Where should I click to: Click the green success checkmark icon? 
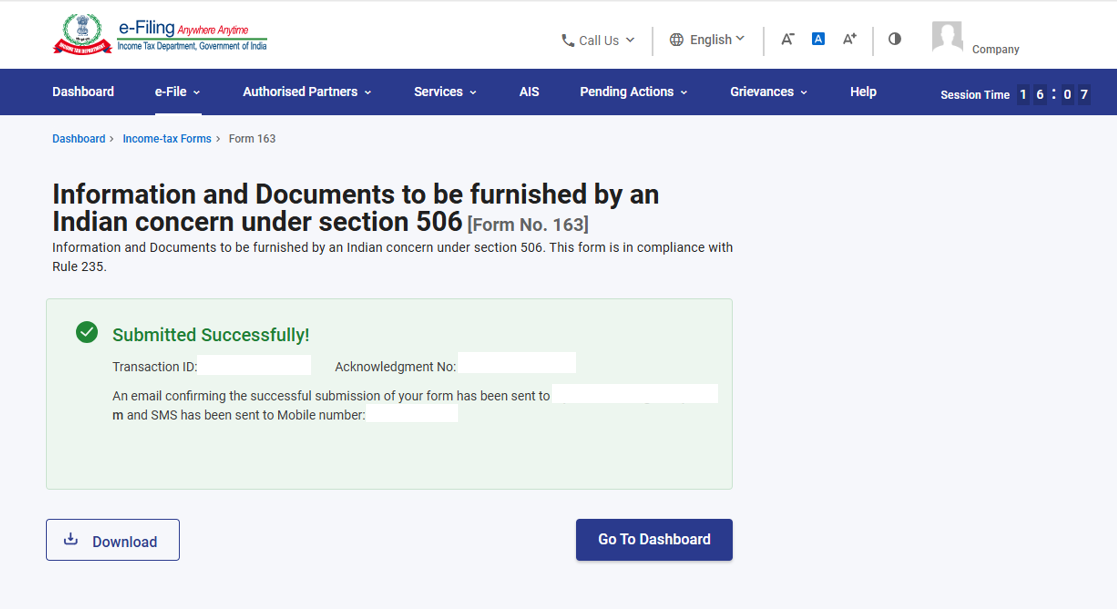pyautogui.click(x=87, y=332)
